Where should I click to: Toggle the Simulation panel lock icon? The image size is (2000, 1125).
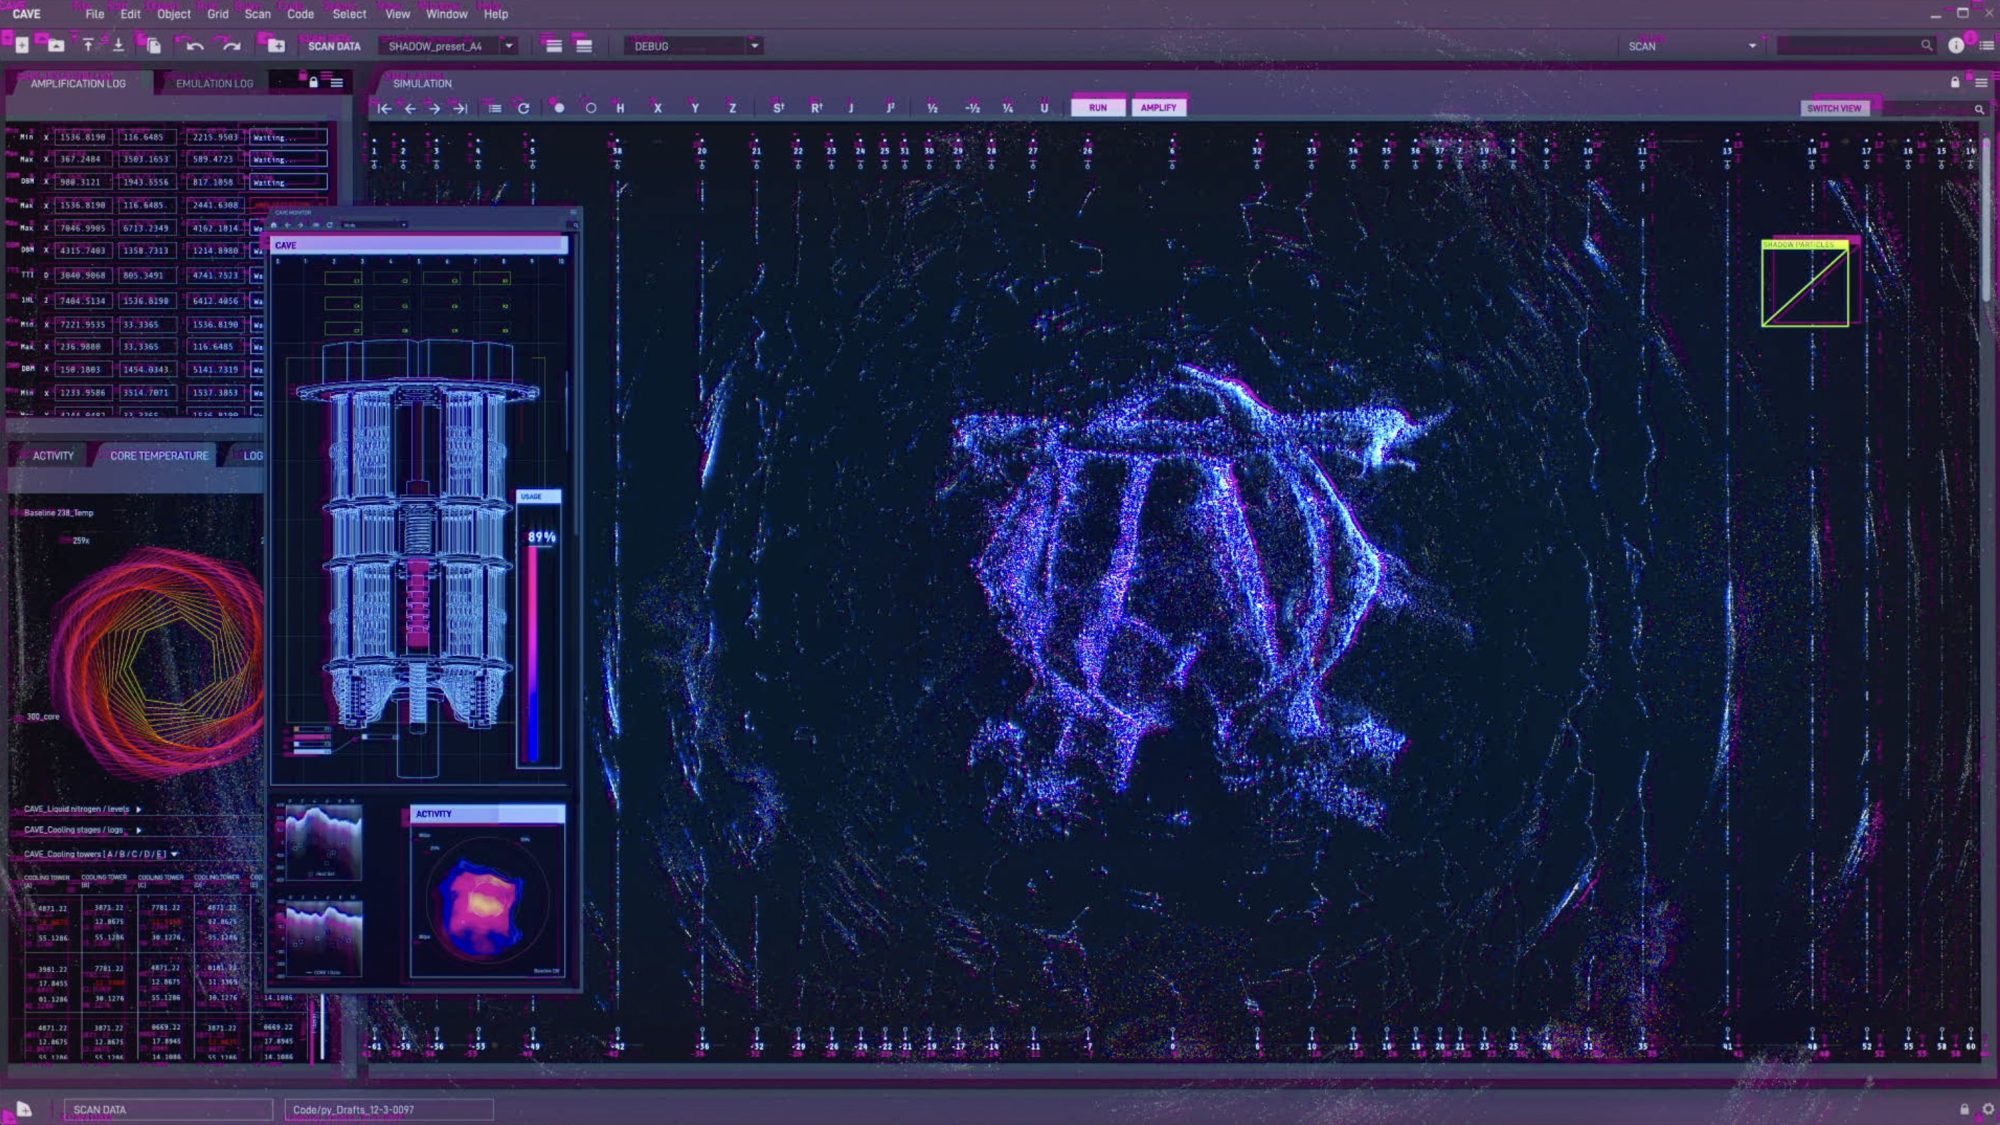tap(1955, 83)
